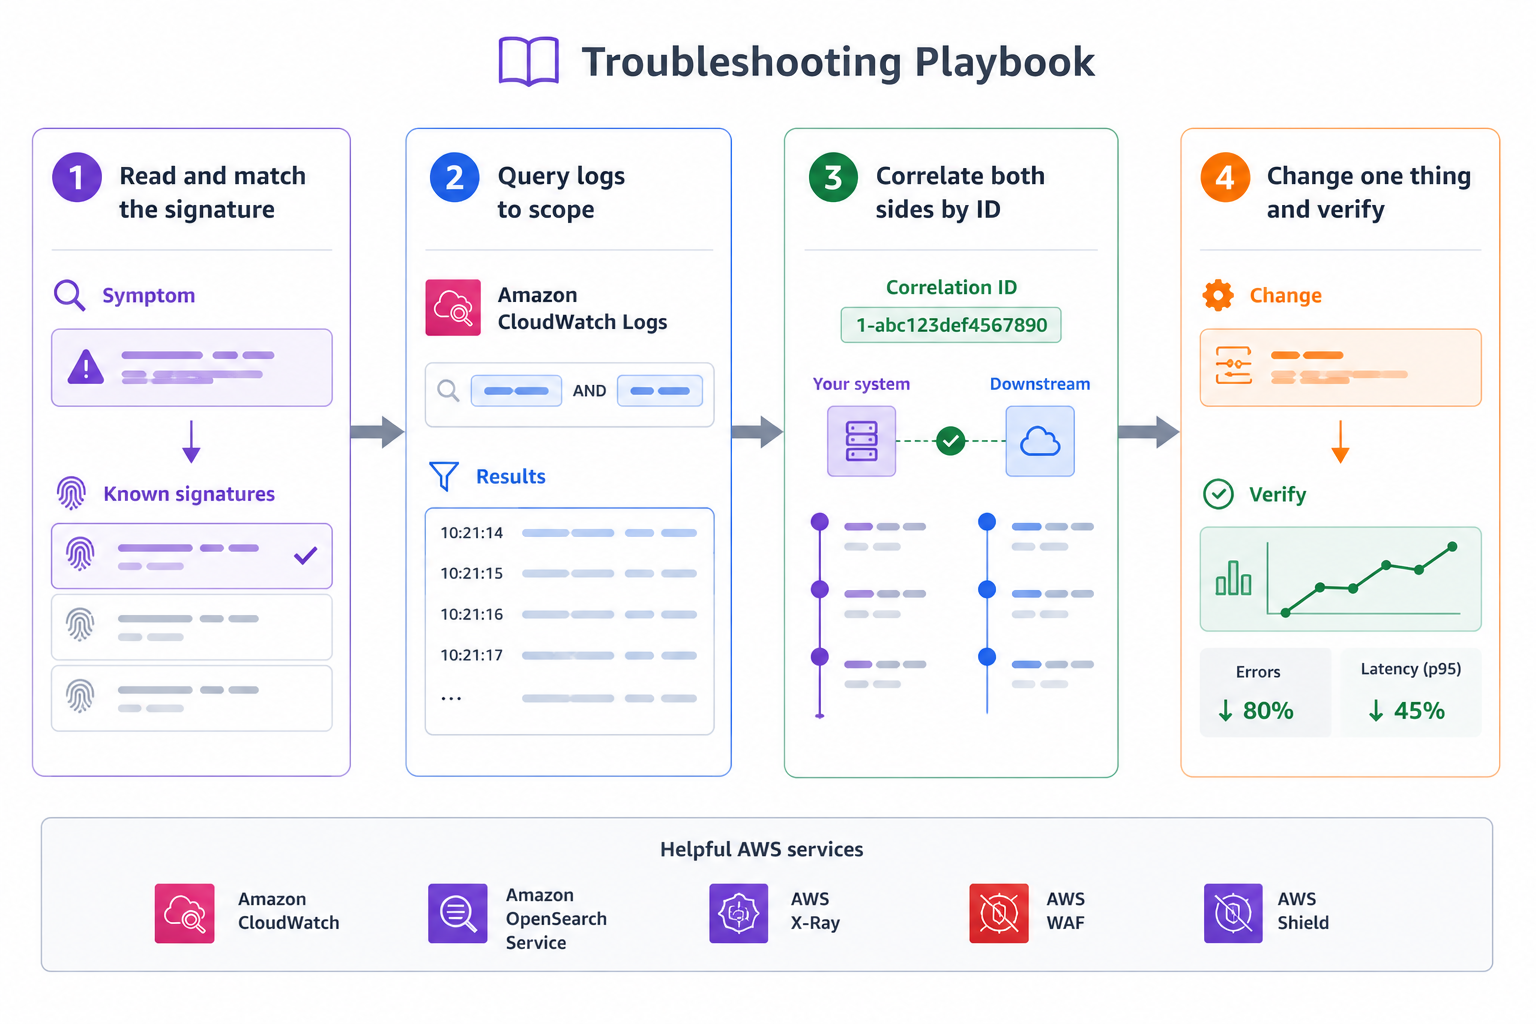Click the Troubleshooting Playbook title
The width and height of the screenshot is (1536, 1024).
point(838,62)
